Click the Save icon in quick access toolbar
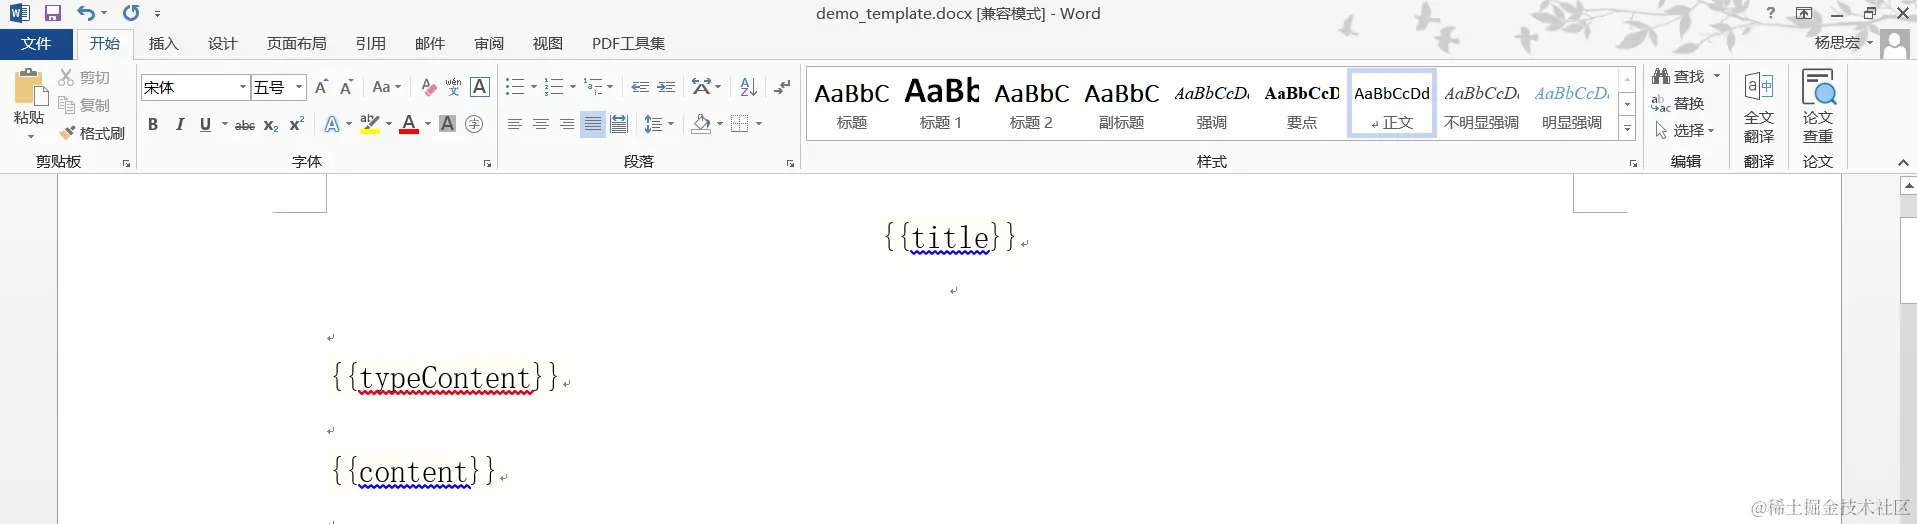Screen dimensions: 1917x524 [53, 13]
